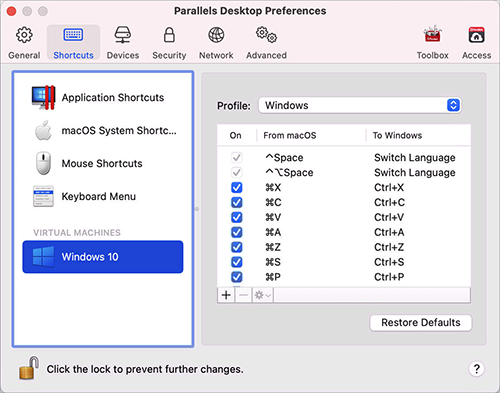Image resolution: width=500 pixels, height=393 pixels.
Task: Click the Restore Defaults button
Action: click(421, 323)
